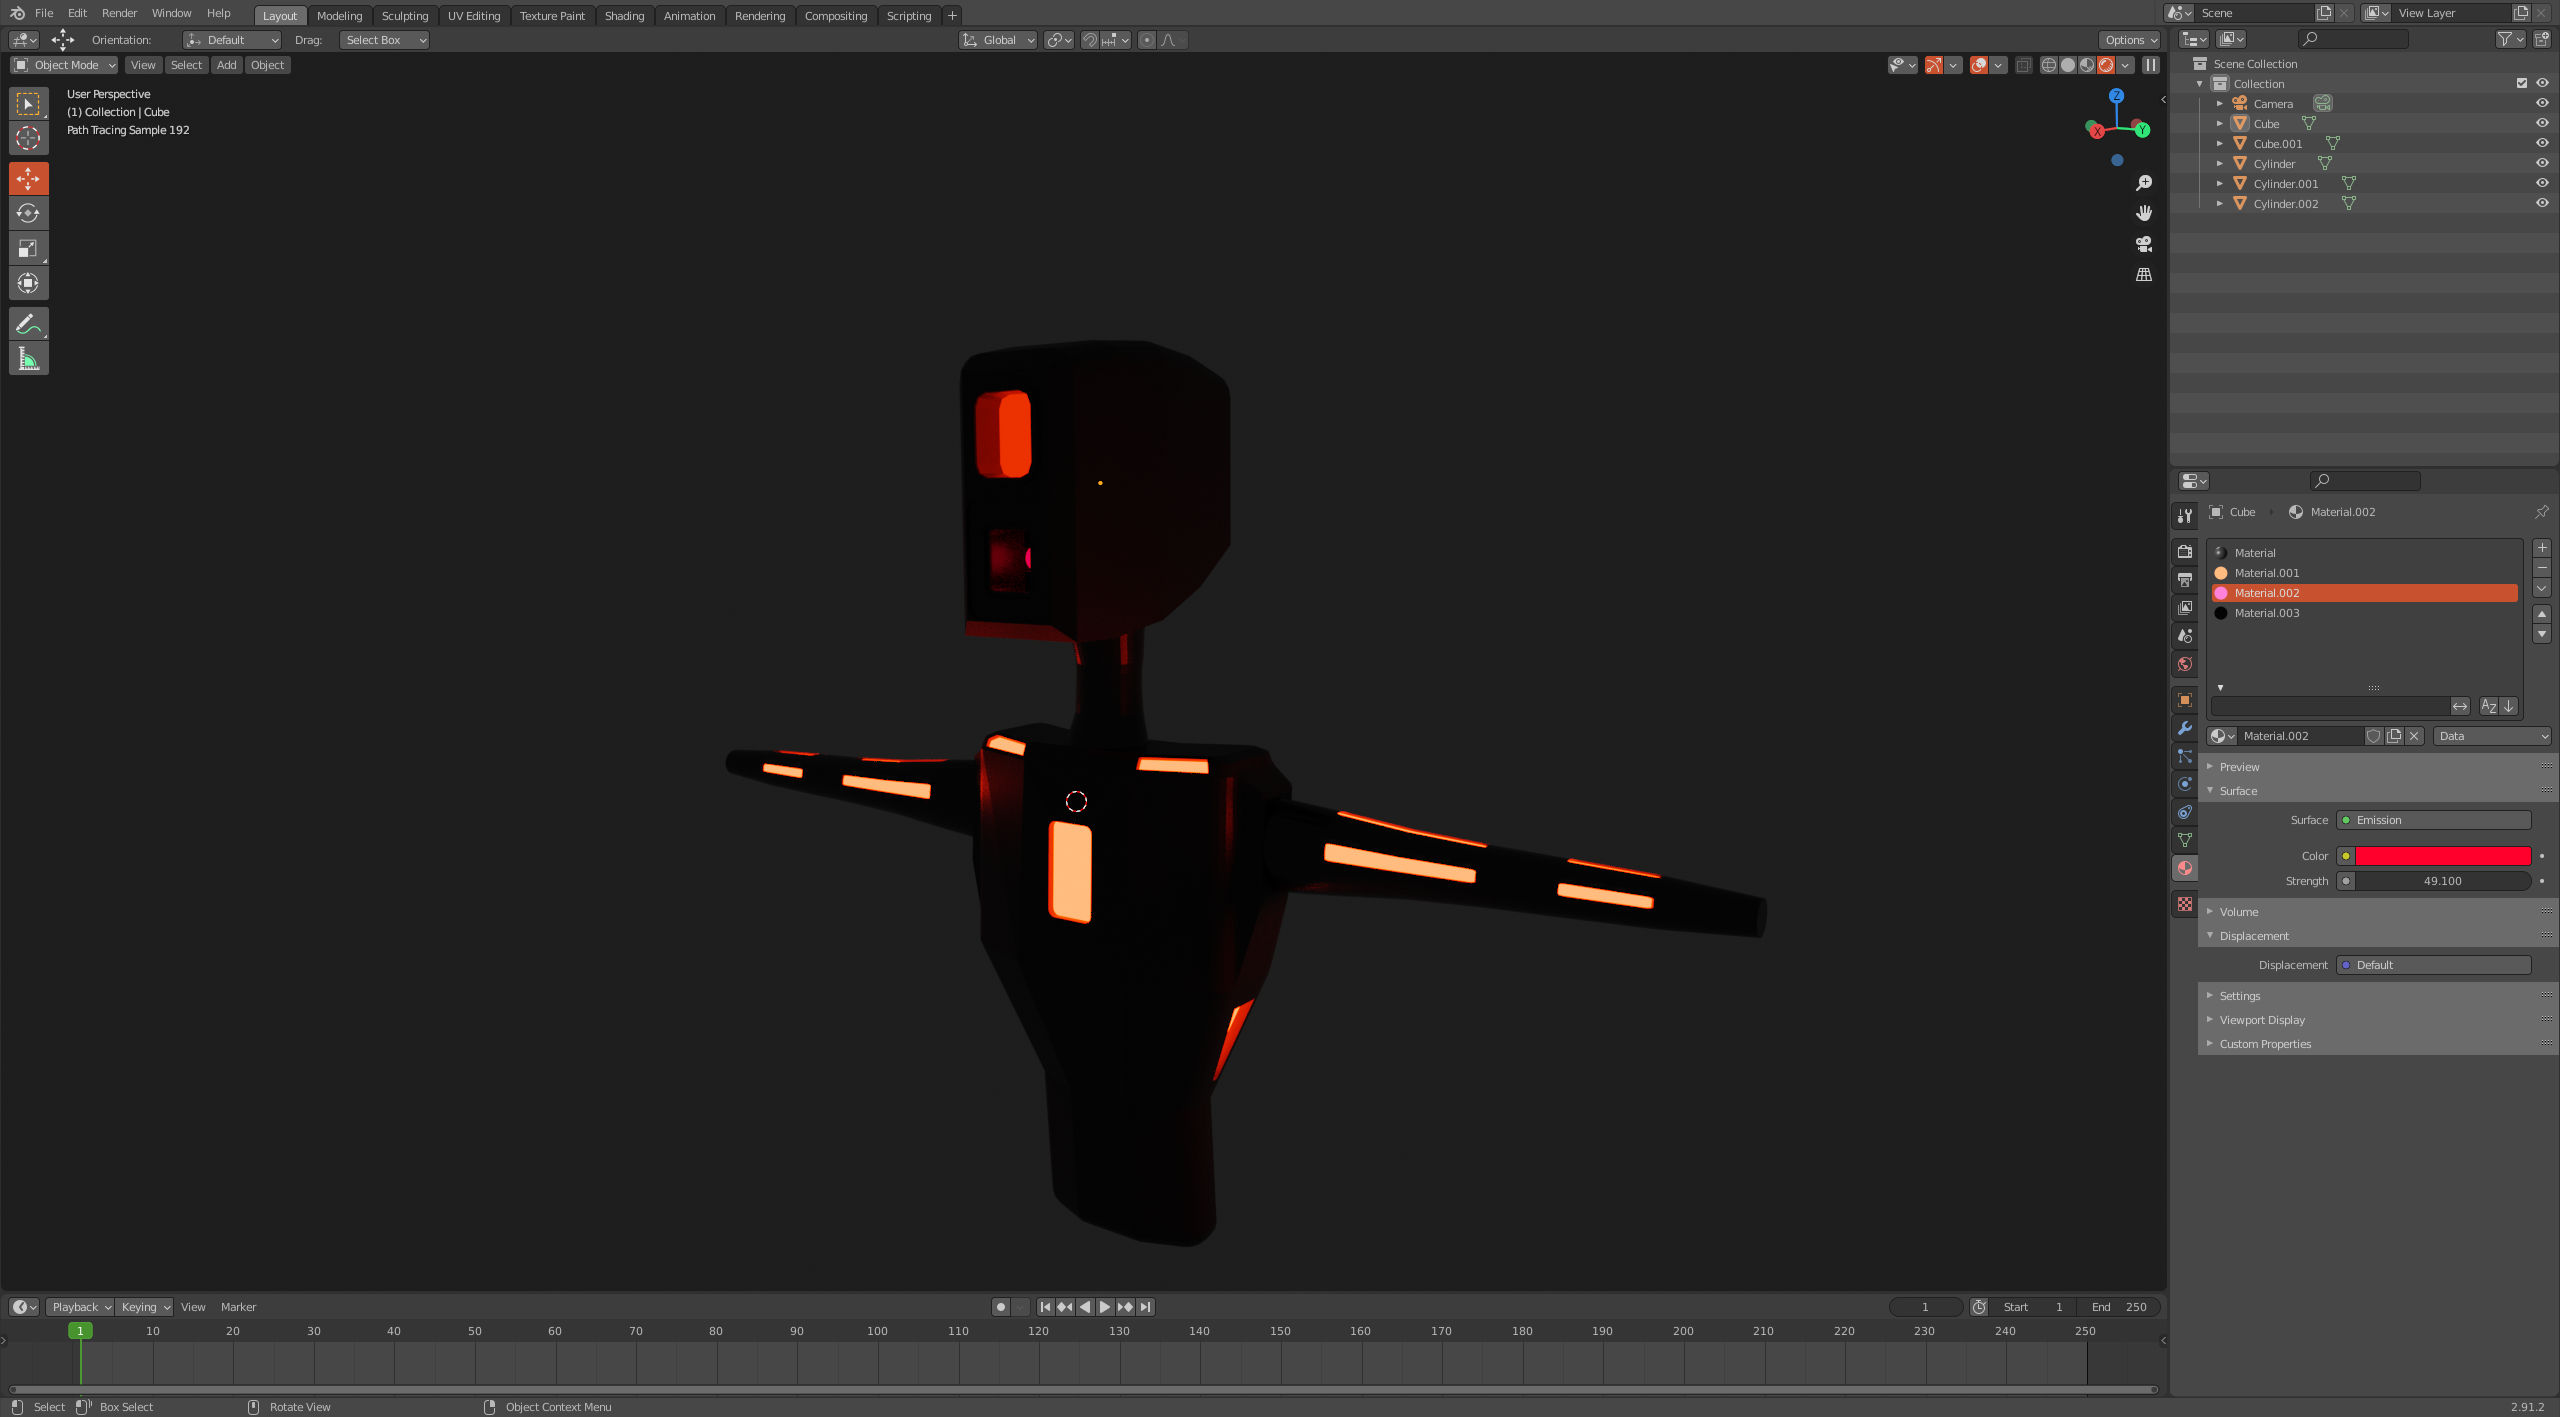Screen dimensions: 2560x1417
Task: Toggle X-ray mode in viewport
Action: (x=2023, y=65)
